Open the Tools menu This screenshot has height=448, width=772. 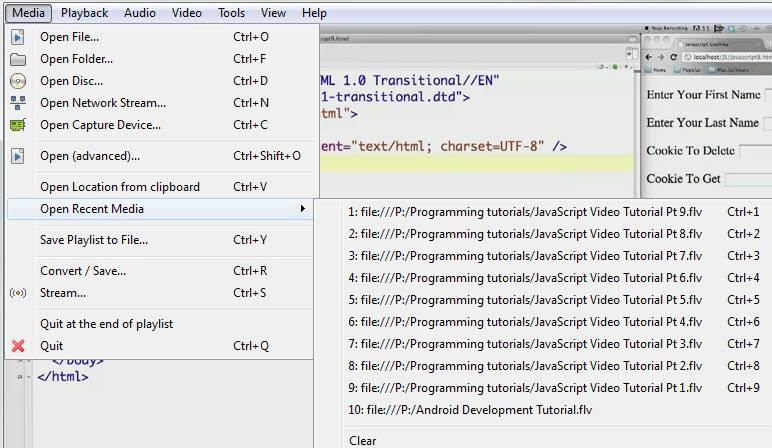[x=231, y=13]
